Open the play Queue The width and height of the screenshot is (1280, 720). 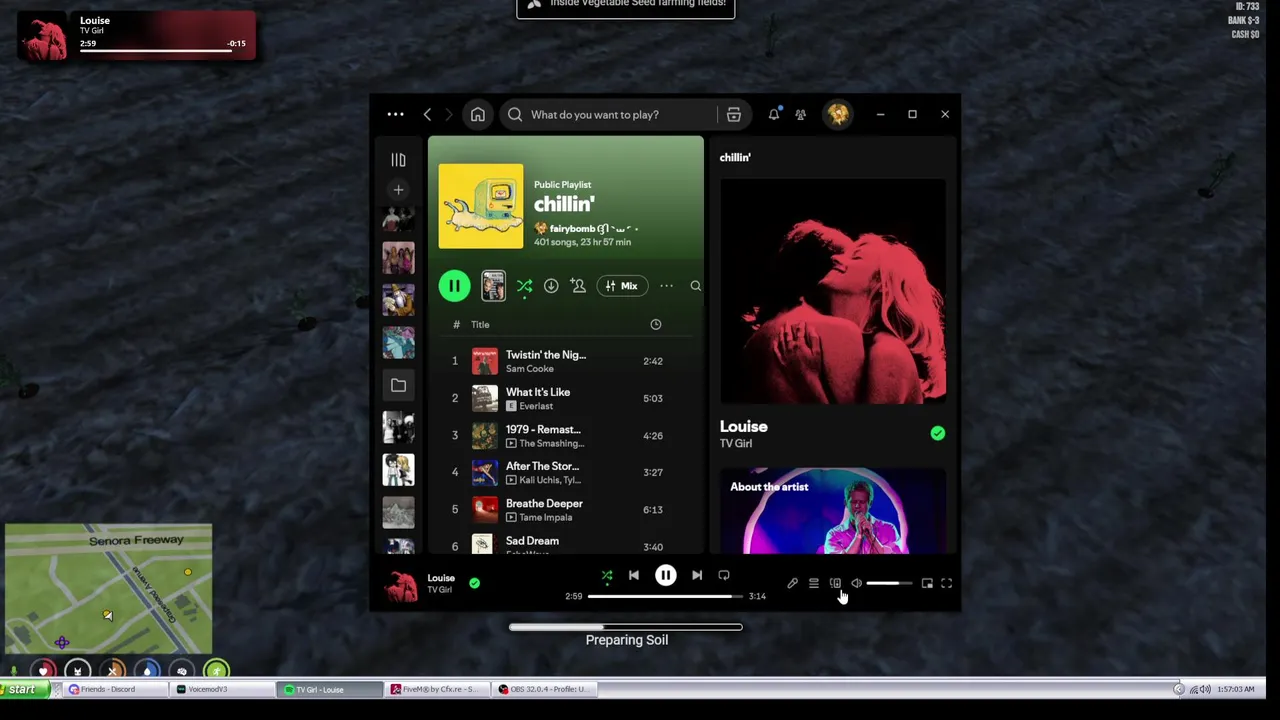click(814, 583)
